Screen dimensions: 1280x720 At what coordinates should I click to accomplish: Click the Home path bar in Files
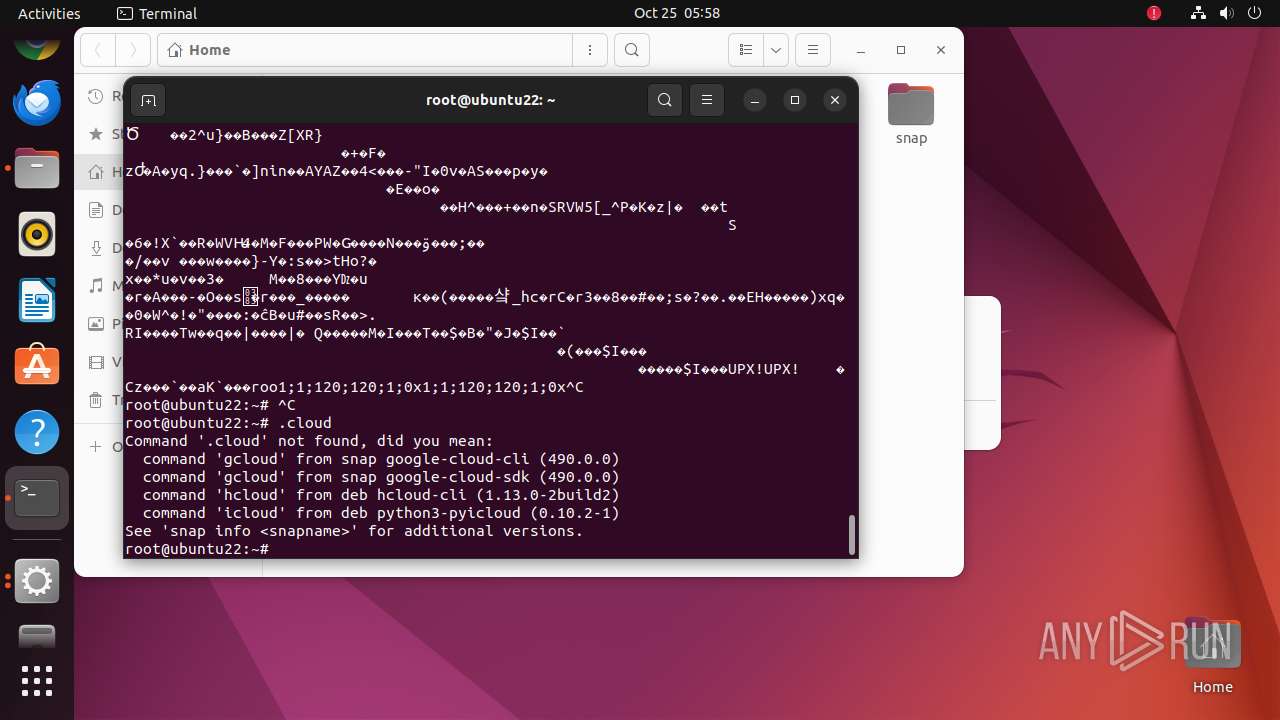point(365,50)
